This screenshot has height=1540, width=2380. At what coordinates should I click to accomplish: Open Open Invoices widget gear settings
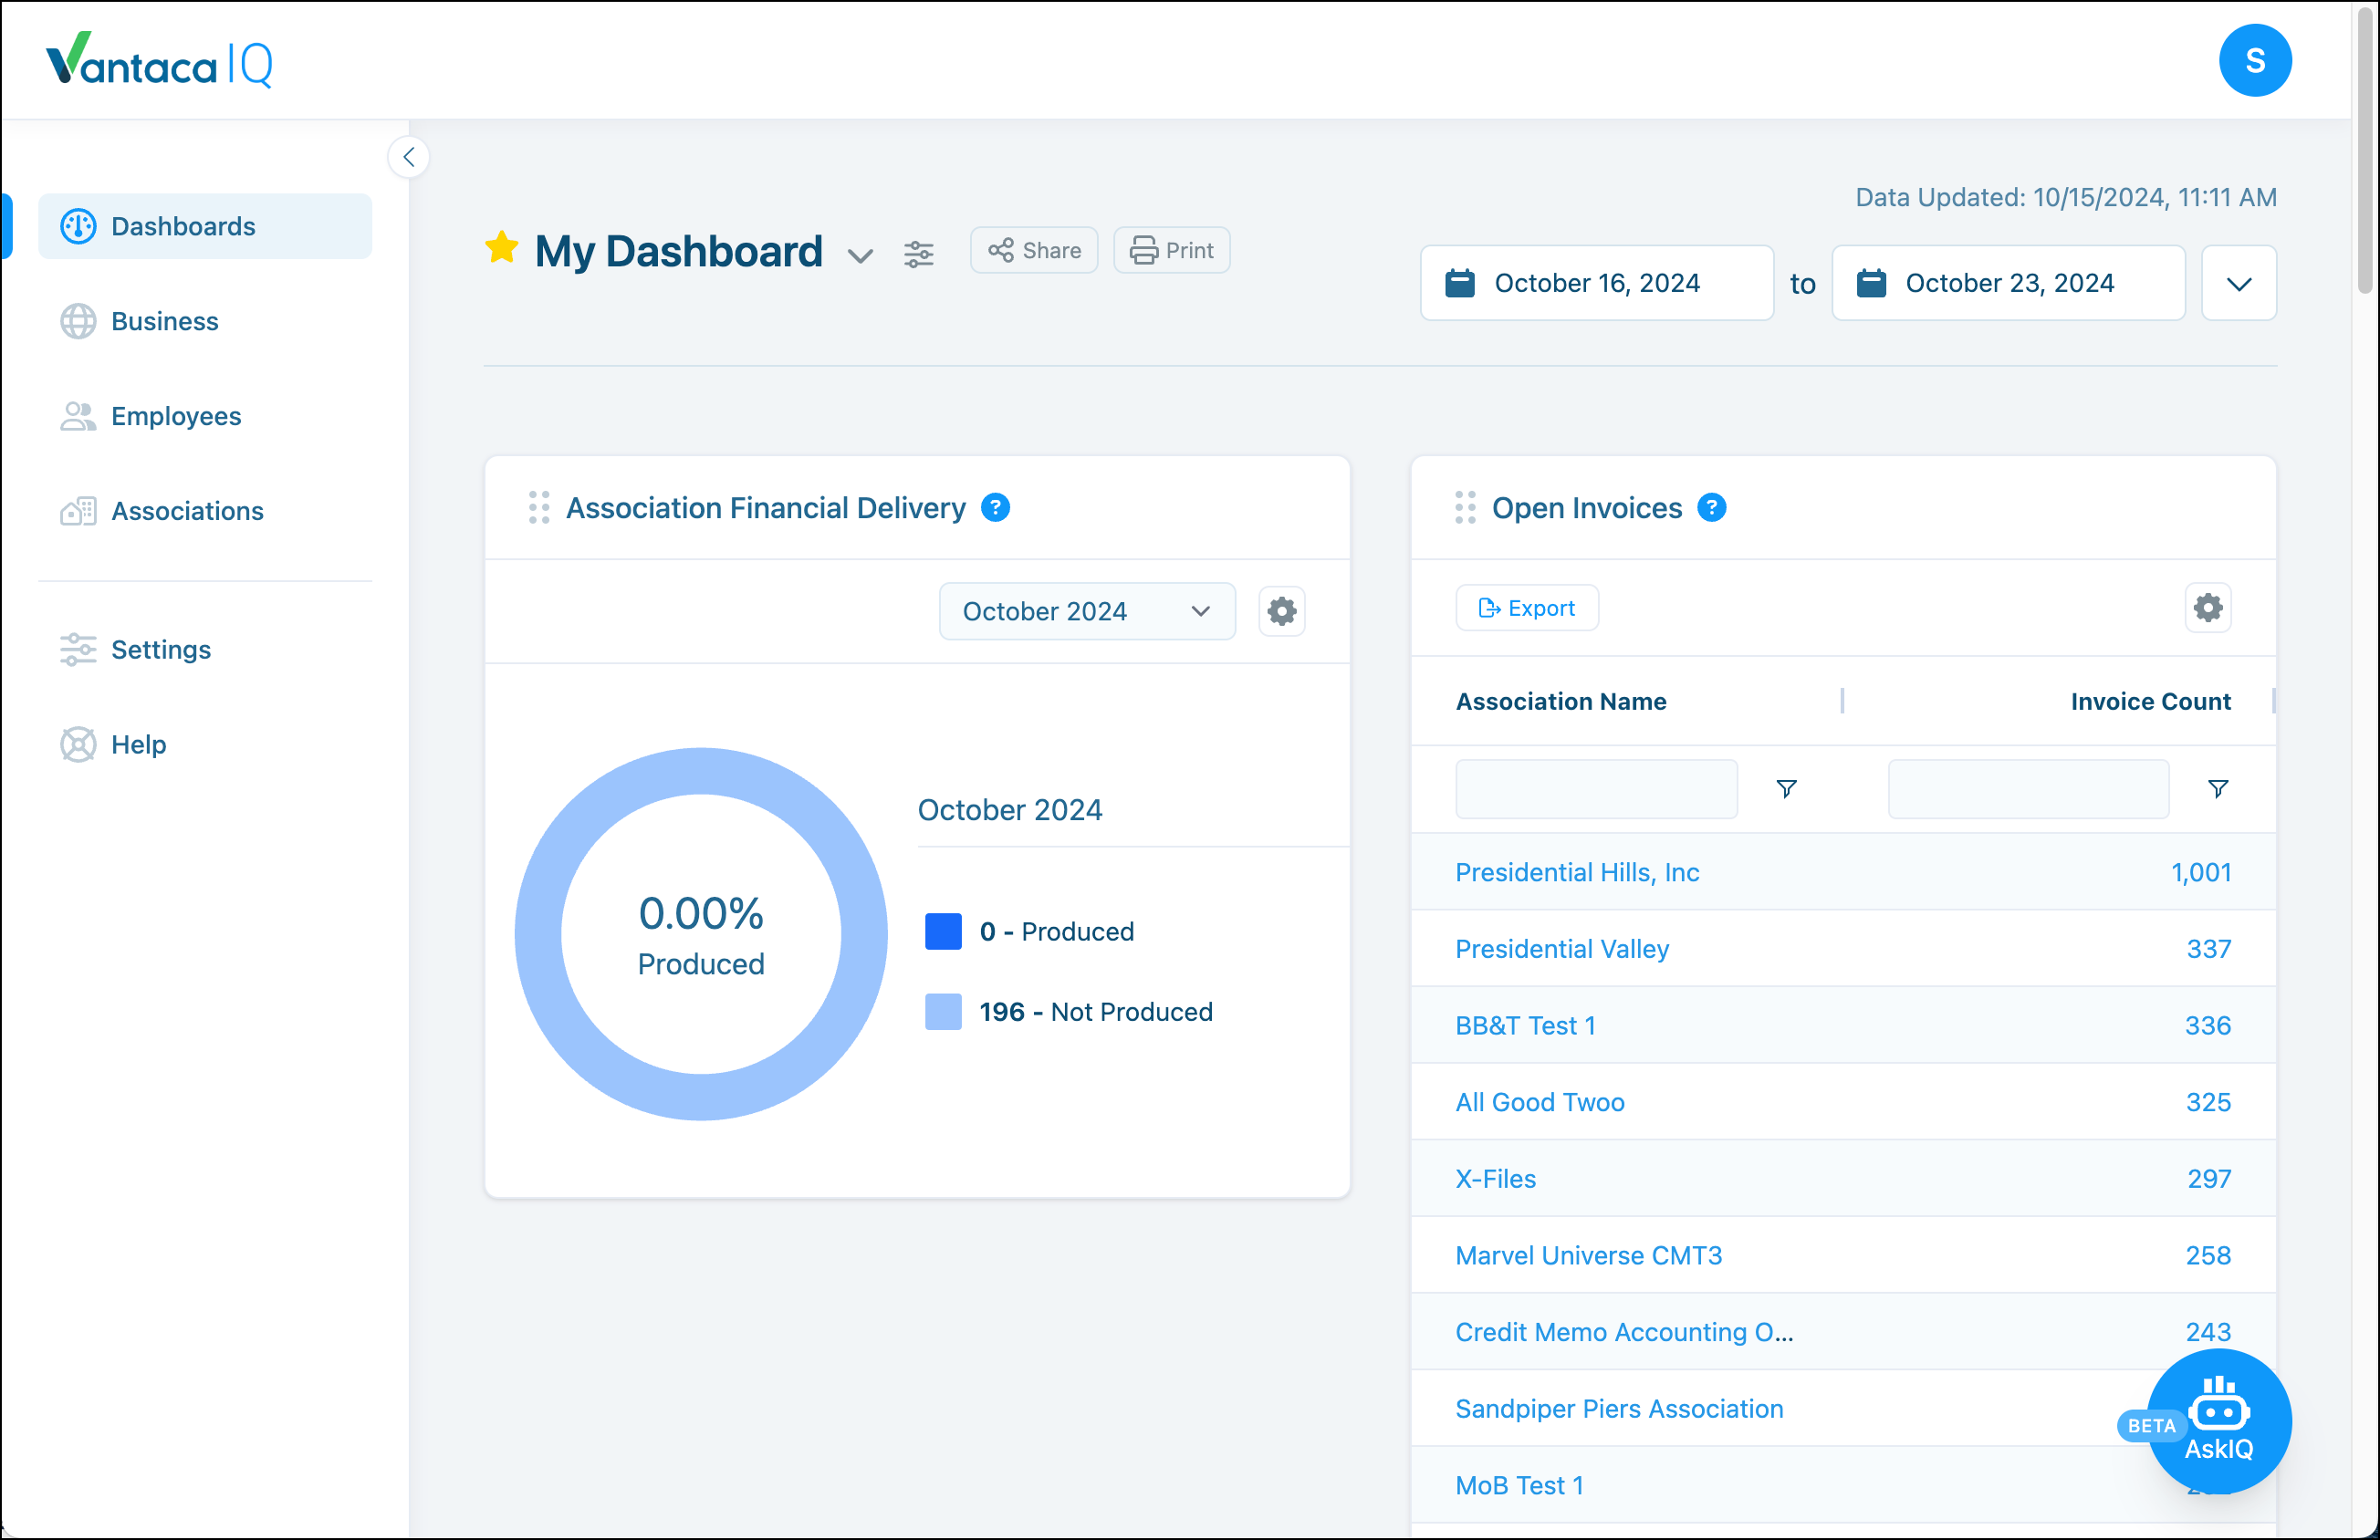[x=2207, y=608]
